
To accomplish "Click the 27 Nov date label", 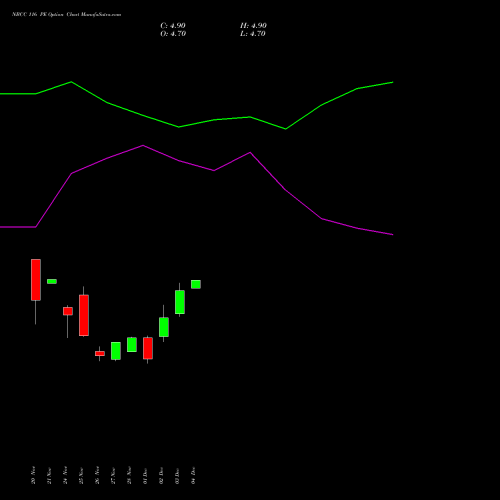I will pyautogui.click(x=113, y=475).
